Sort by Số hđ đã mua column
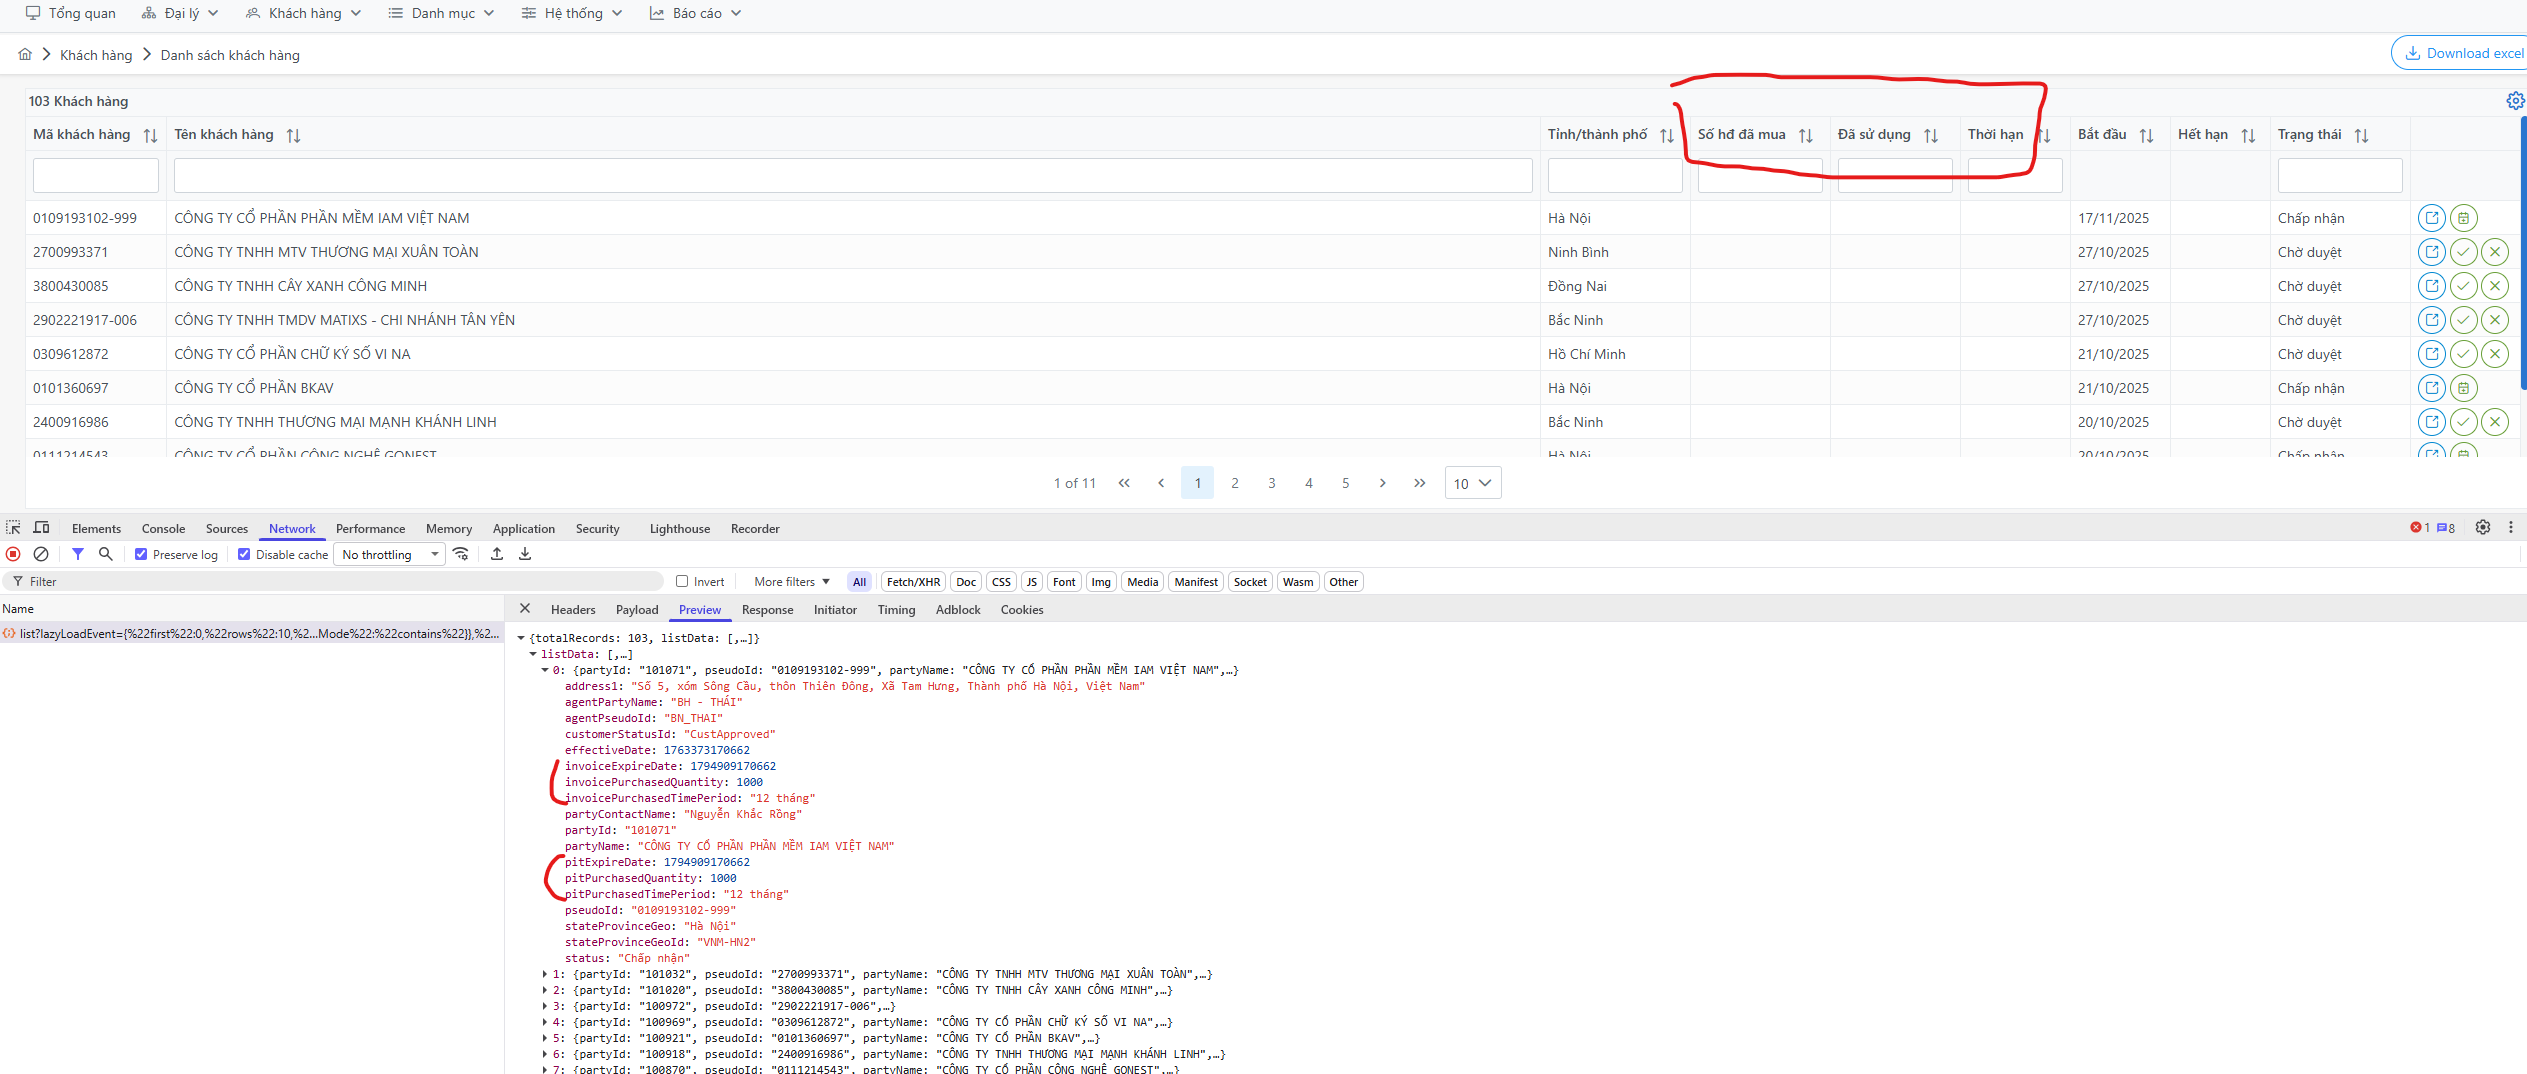The height and width of the screenshot is (1074, 2527). (1805, 135)
